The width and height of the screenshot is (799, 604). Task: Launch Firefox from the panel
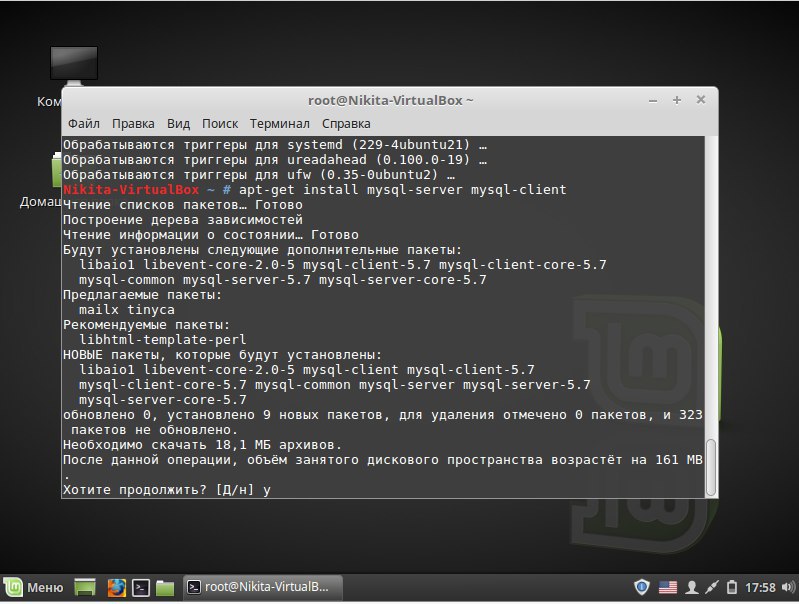tap(117, 588)
